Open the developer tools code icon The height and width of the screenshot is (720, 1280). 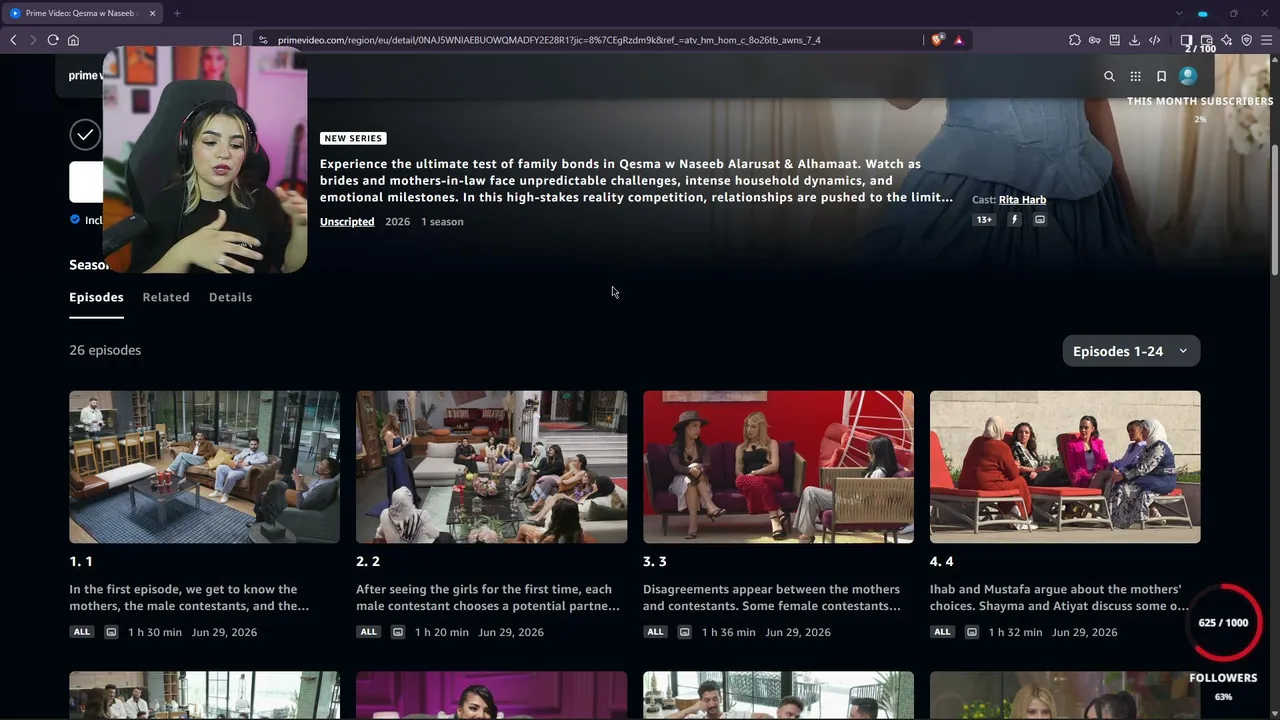1155,40
